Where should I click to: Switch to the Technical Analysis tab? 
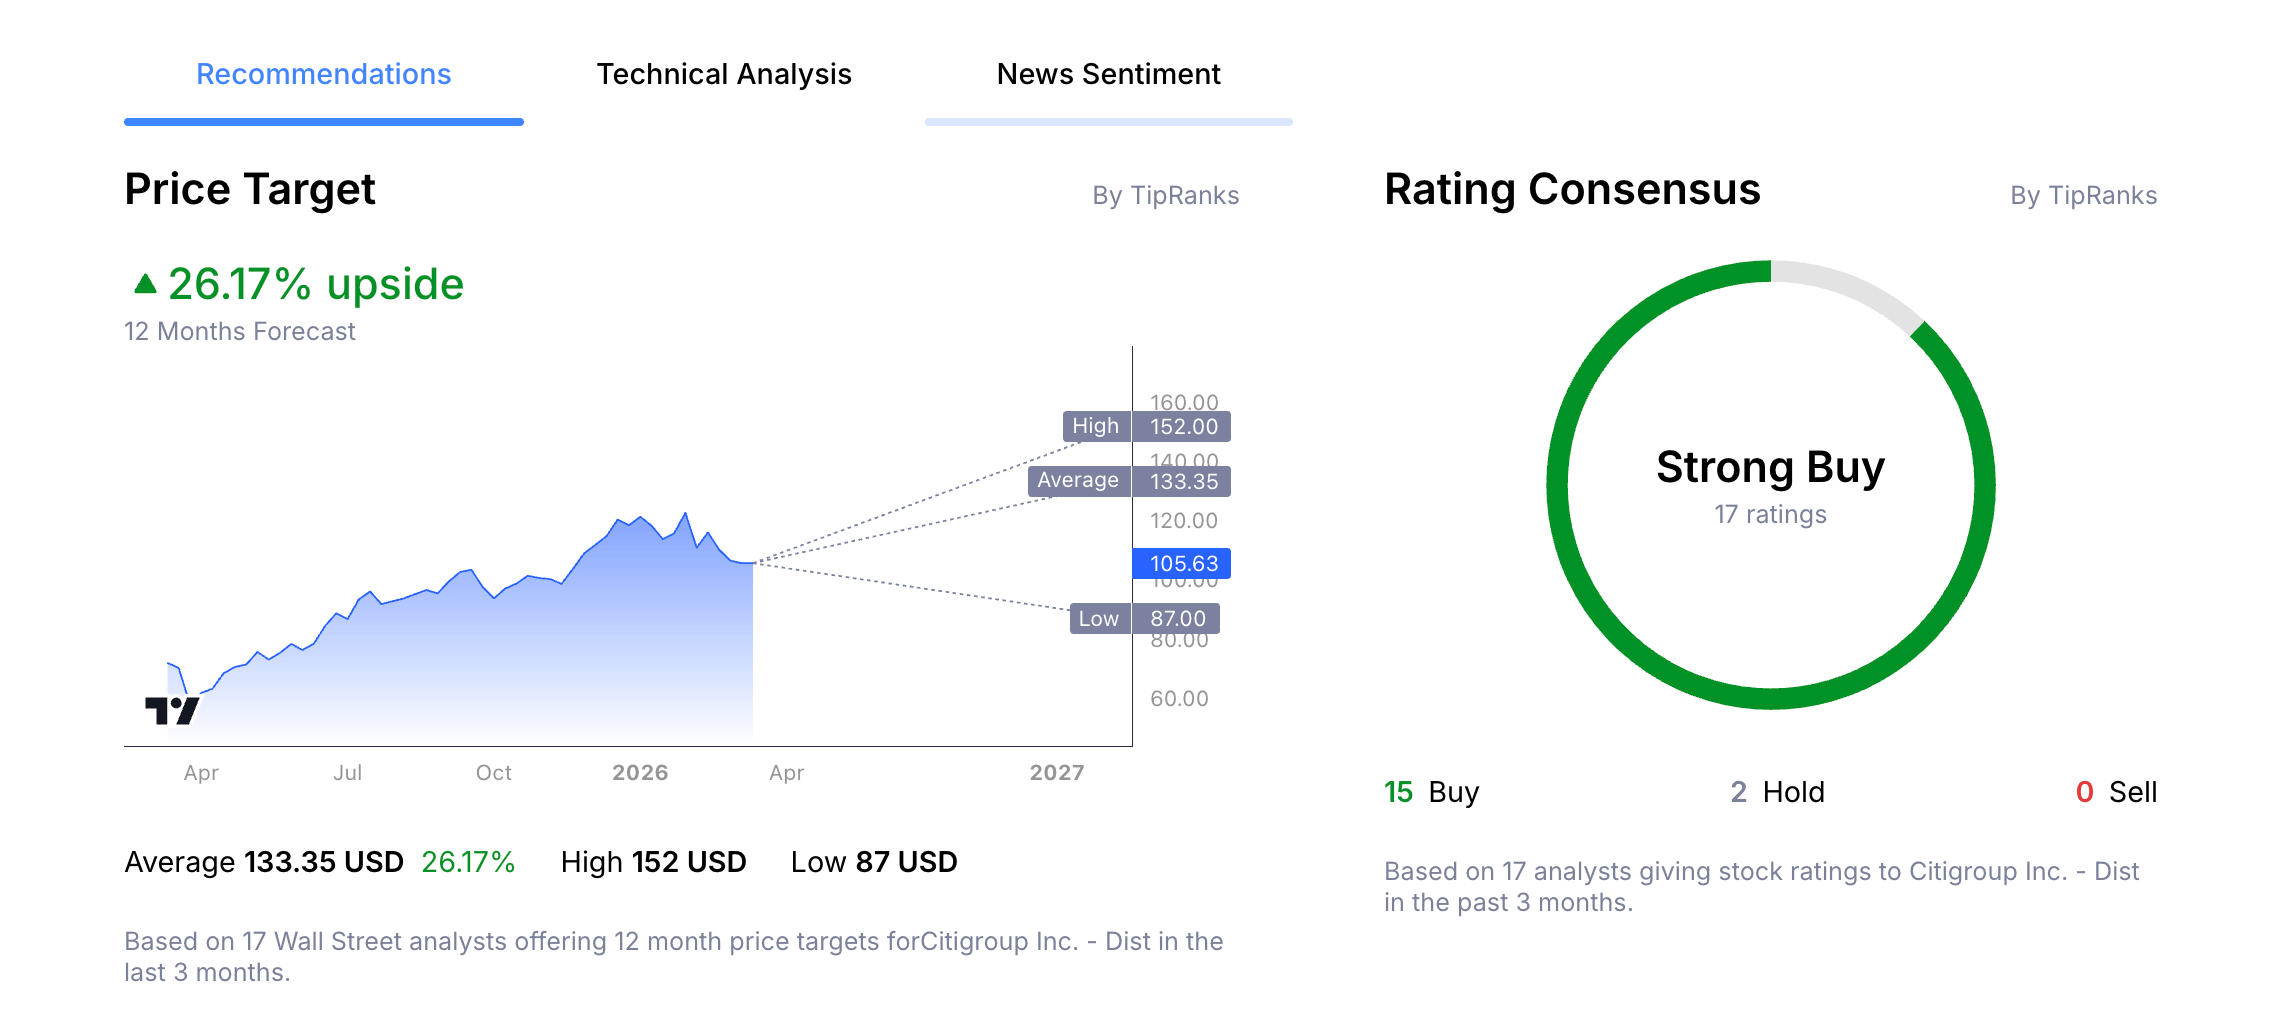click(x=723, y=74)
